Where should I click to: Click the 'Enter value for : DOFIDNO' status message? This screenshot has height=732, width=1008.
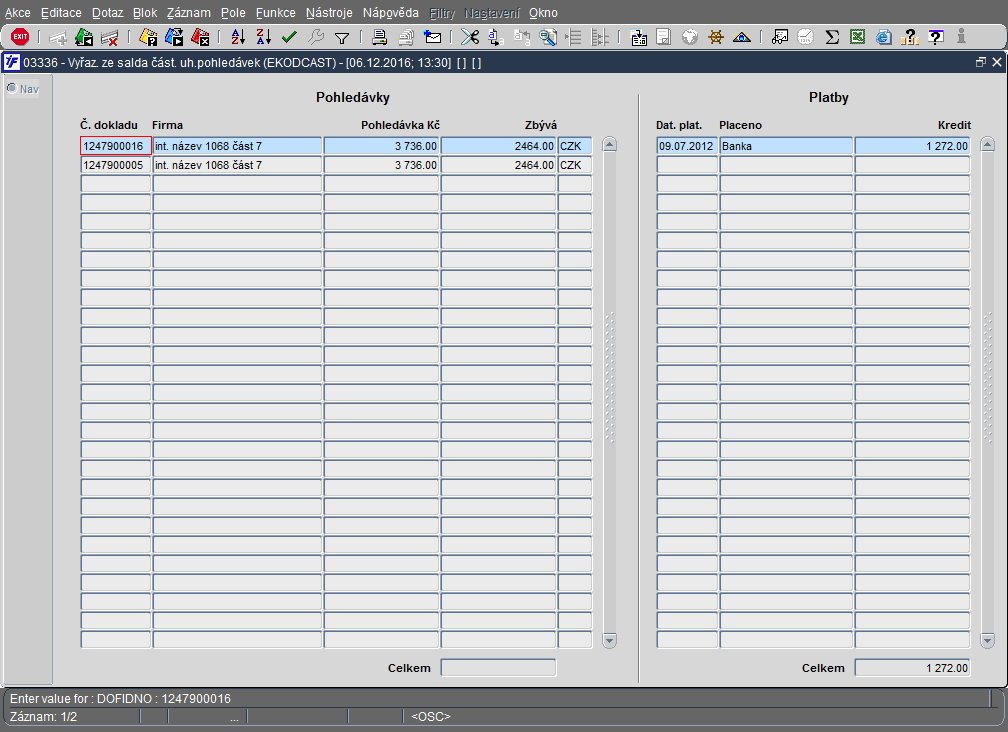click(120, 699)
